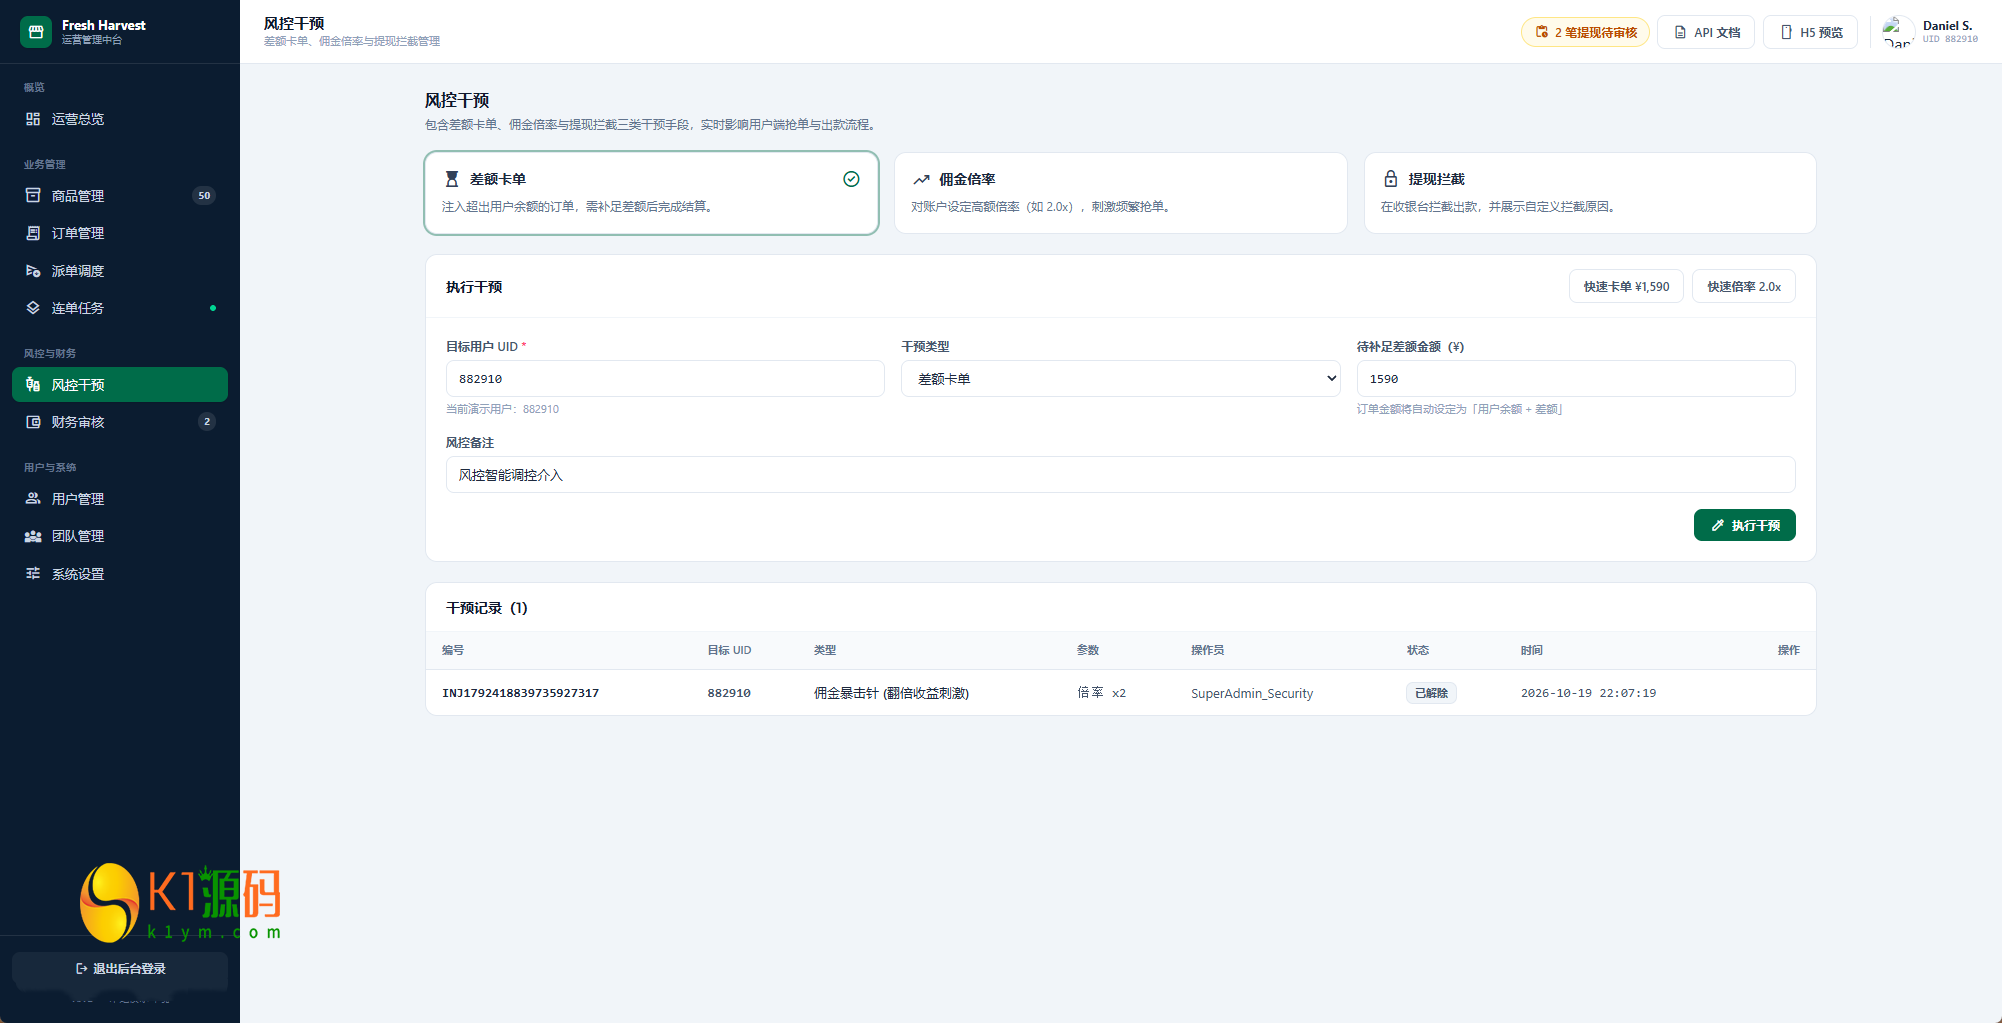Open 商品管理 in sidebar
The image size is (2002, 1023).
[120, 196]
